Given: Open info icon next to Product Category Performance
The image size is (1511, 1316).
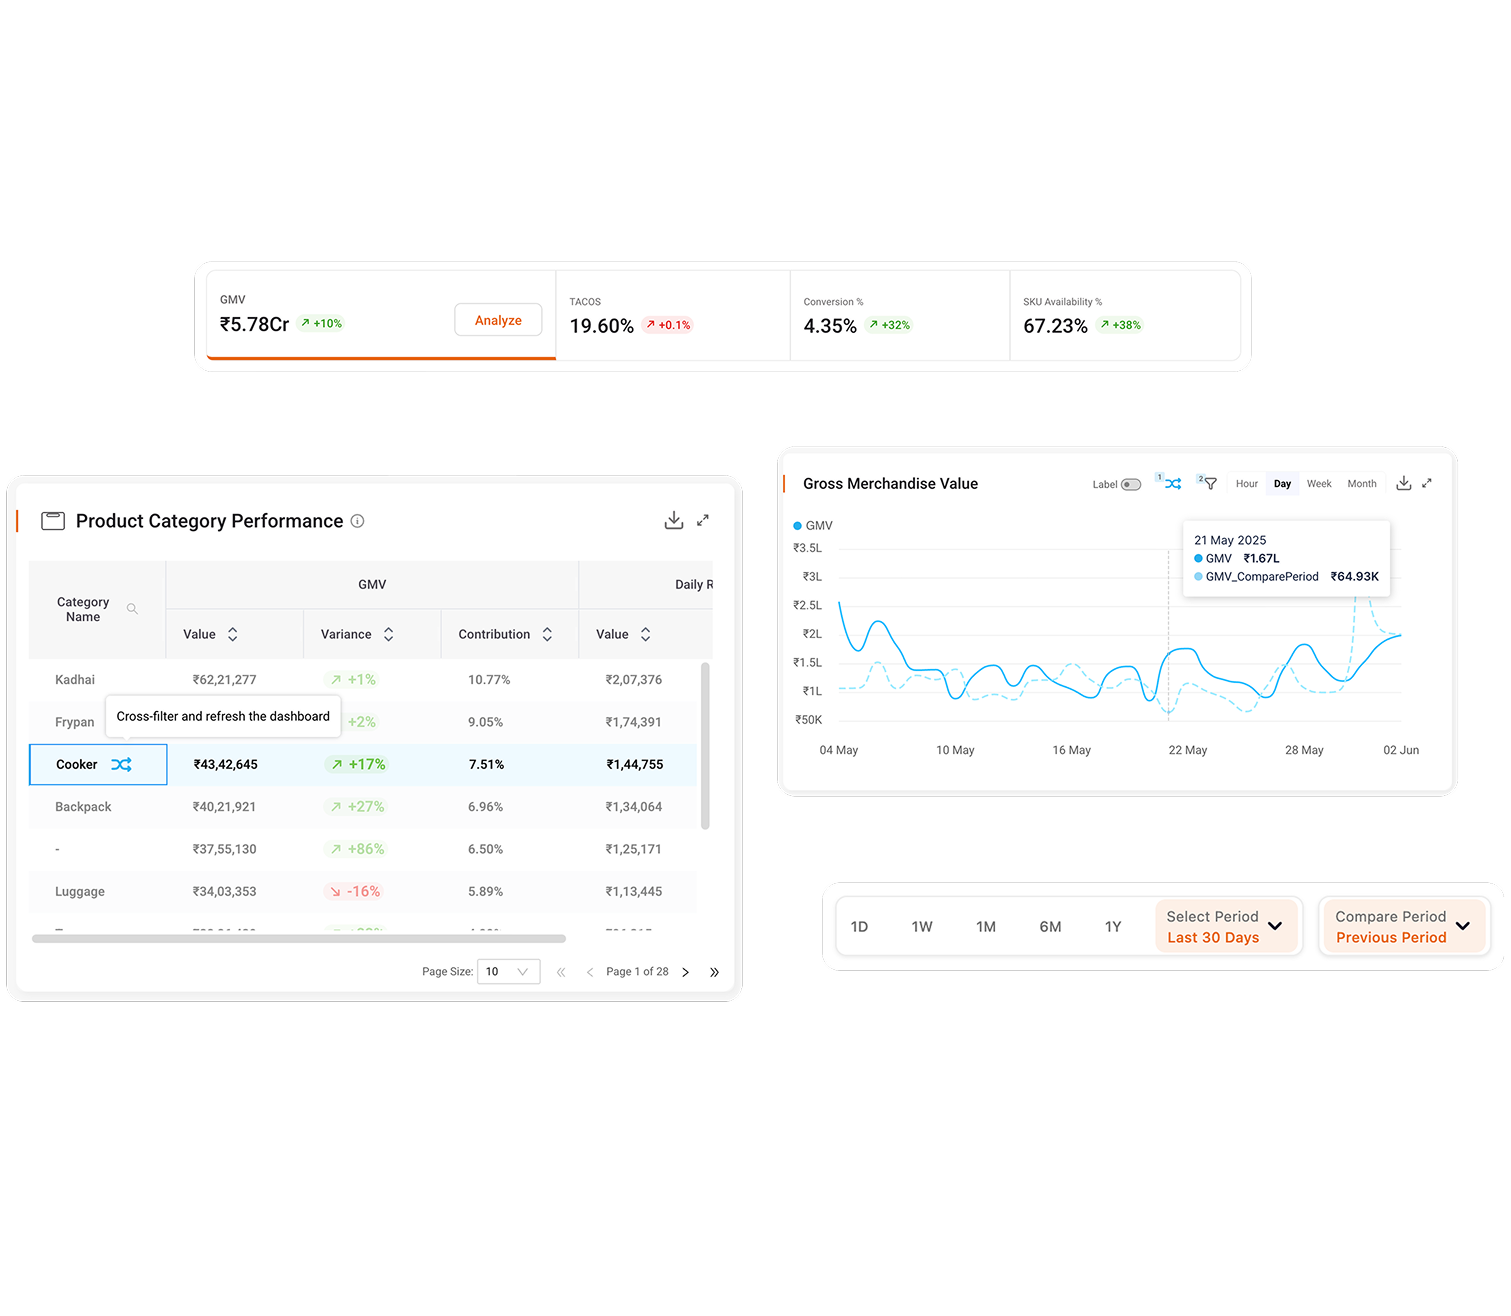Looking at the screenshot, I should point(358,521).
